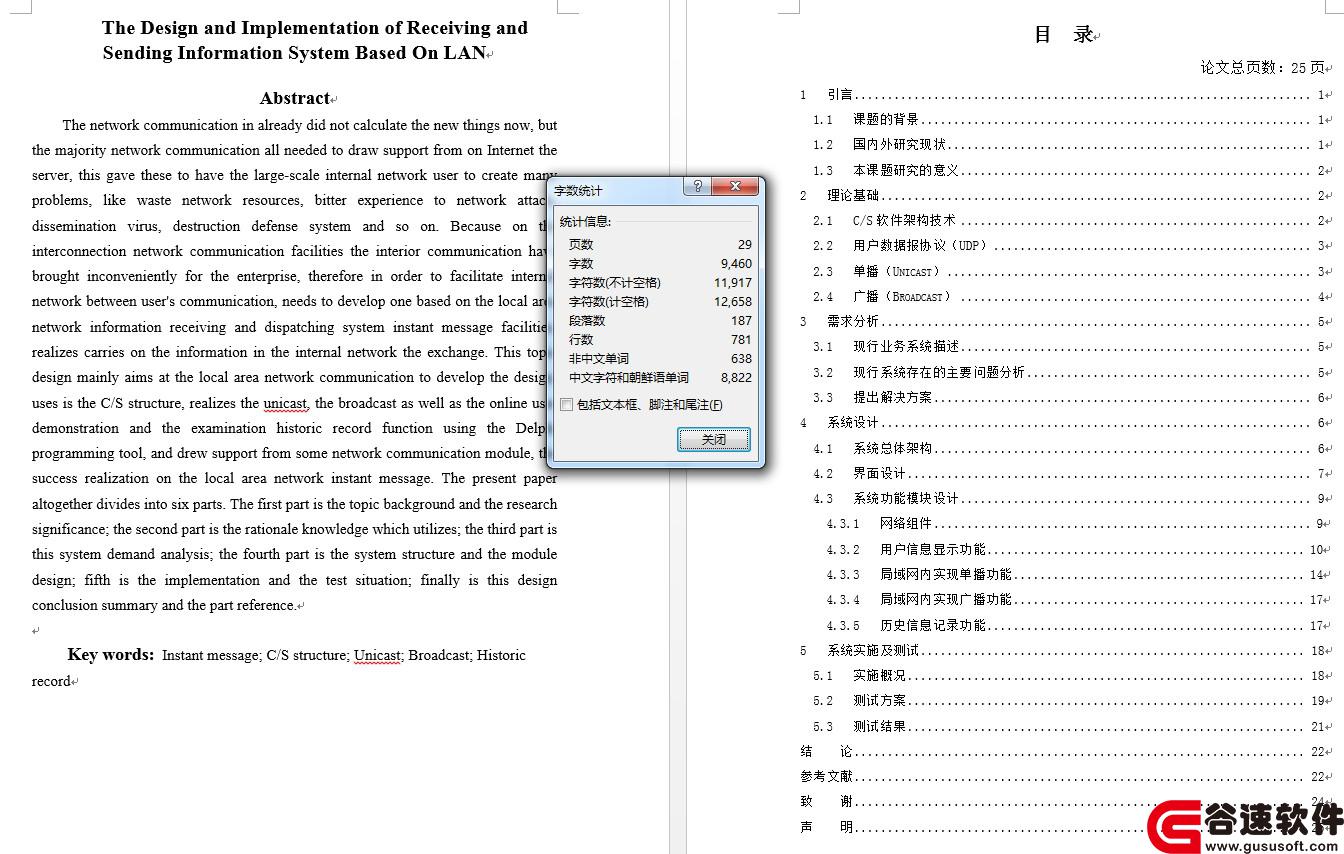Click the 字数统计 dialog title
Image resolution: width=1344 pixels, height=854 pixels.
(578, 190)
